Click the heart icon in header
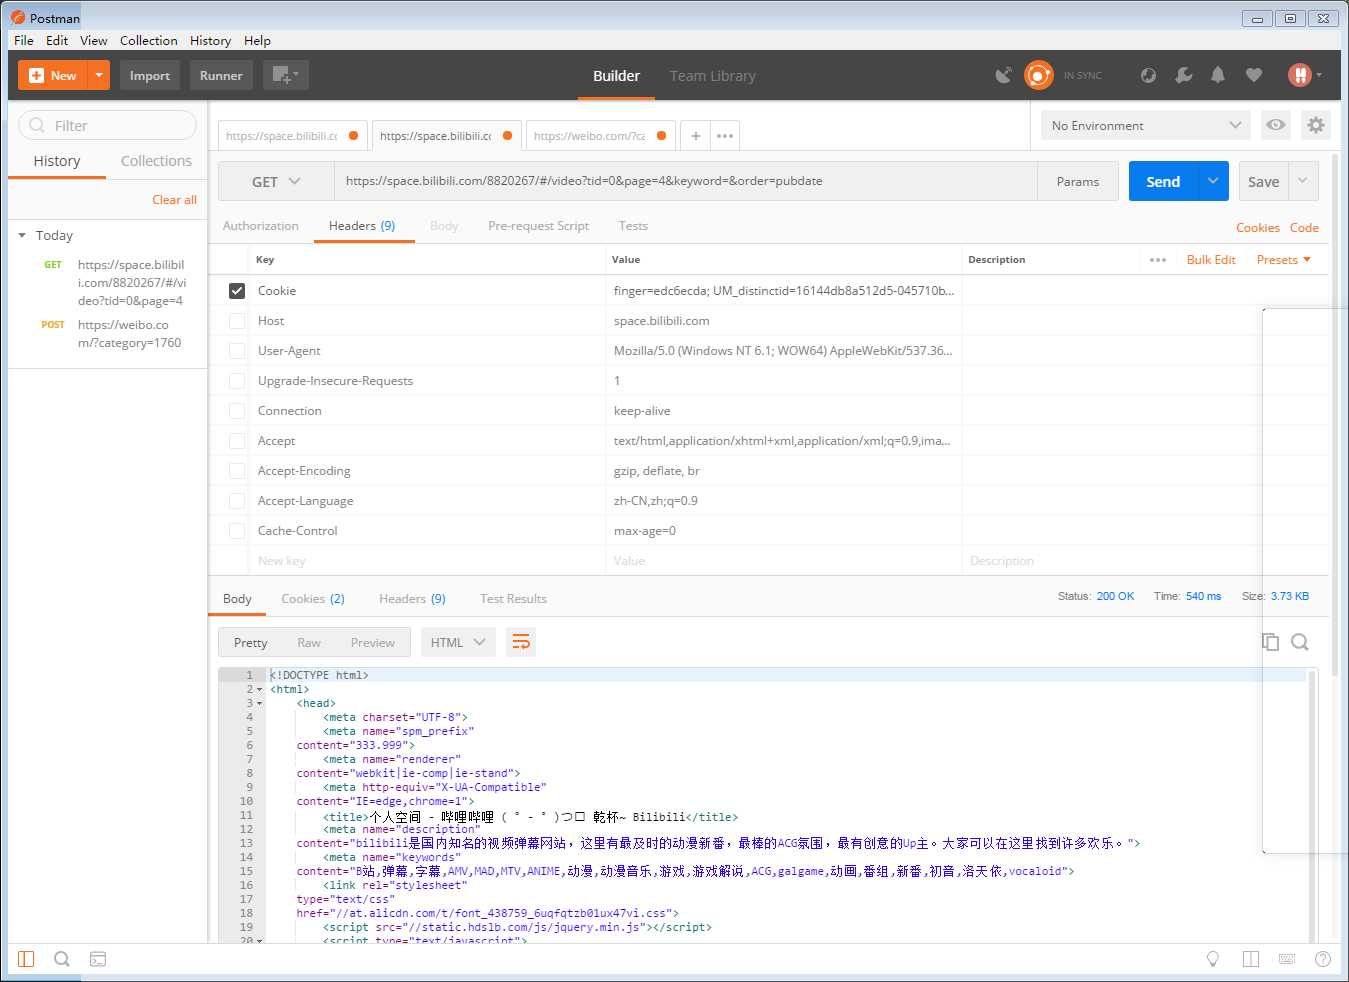 [x=1254, y=75]
